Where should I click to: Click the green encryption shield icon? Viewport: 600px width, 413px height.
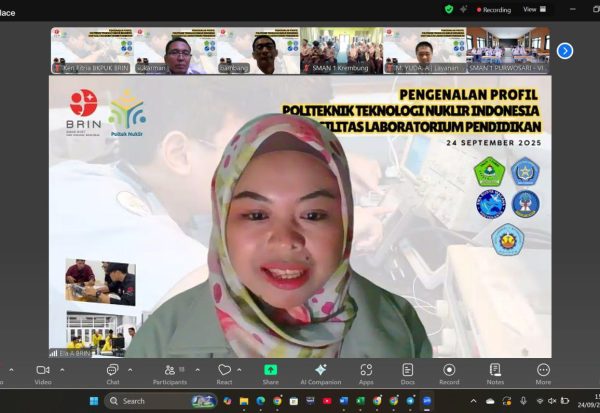point(449,9)
